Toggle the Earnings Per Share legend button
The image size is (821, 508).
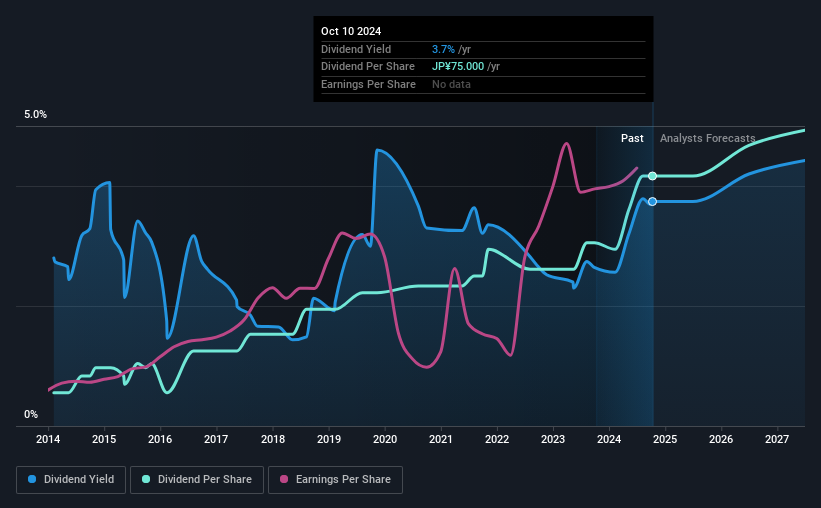(335, 480)
